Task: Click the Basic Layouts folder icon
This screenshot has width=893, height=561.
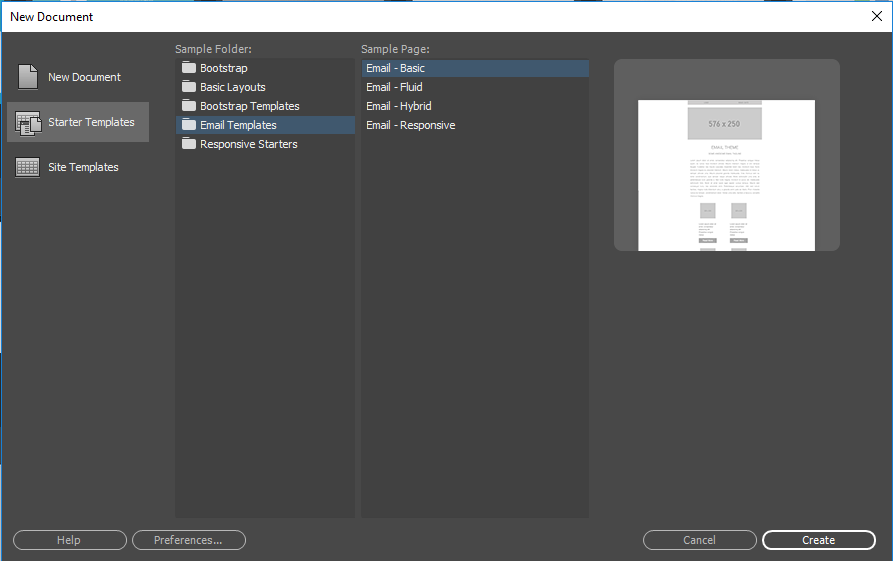Action: tap(189, 87)
